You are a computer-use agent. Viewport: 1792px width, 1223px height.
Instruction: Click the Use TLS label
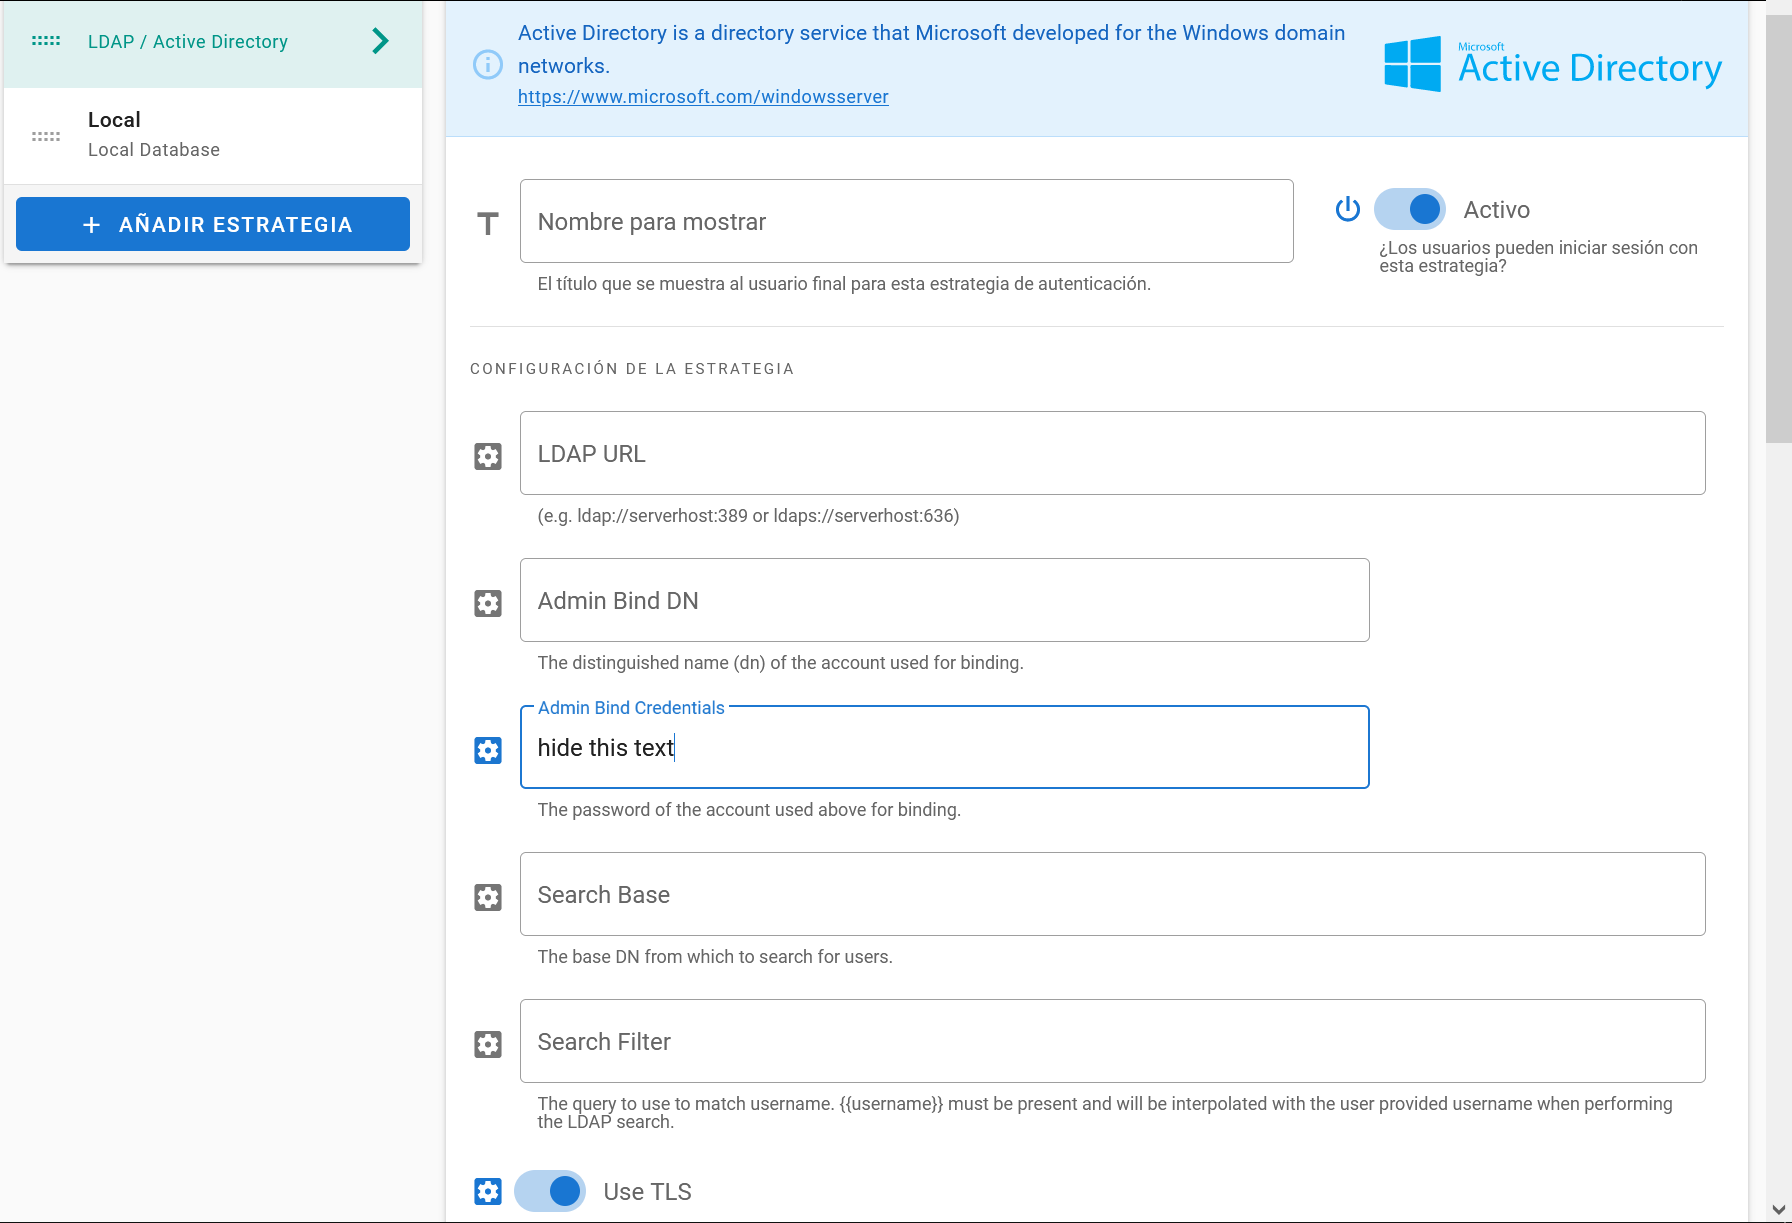coord(648,1192)
